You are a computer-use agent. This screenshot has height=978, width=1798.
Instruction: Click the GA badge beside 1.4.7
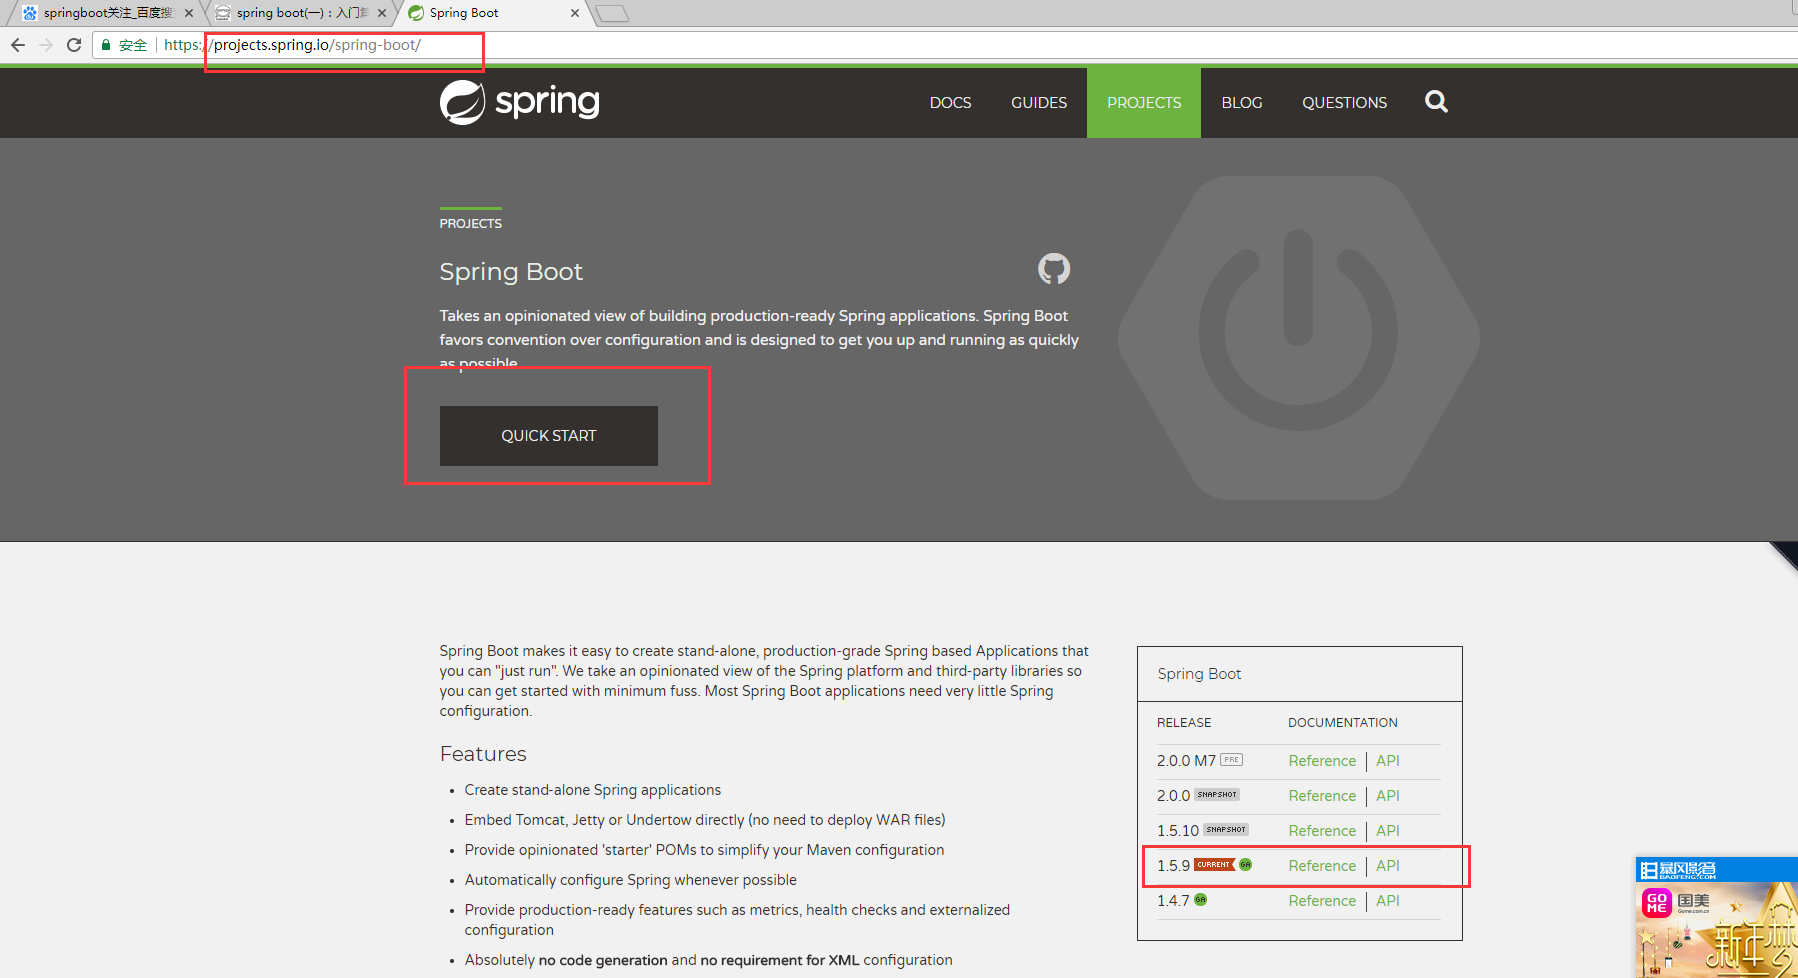[1201, 900]
